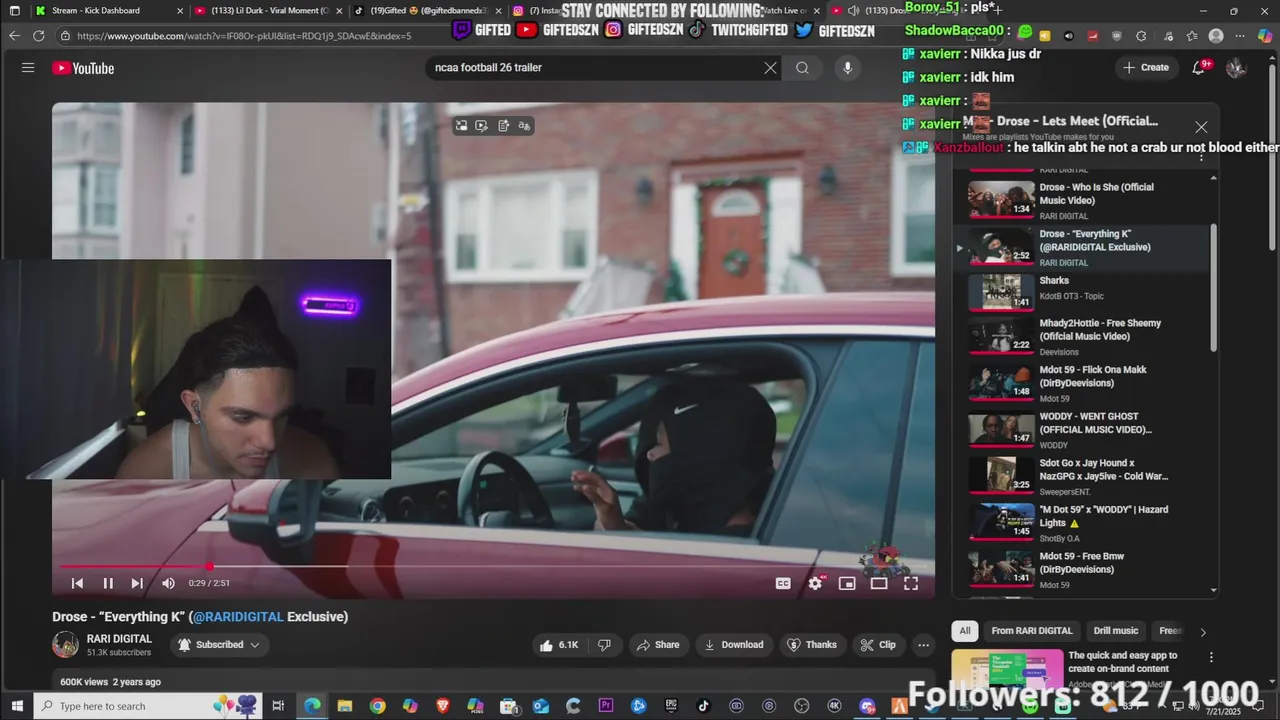Play "Mhady2Hottie - Free Sheemy" playlist item
Screen dimensions: 1280x720
[1080, 337]
